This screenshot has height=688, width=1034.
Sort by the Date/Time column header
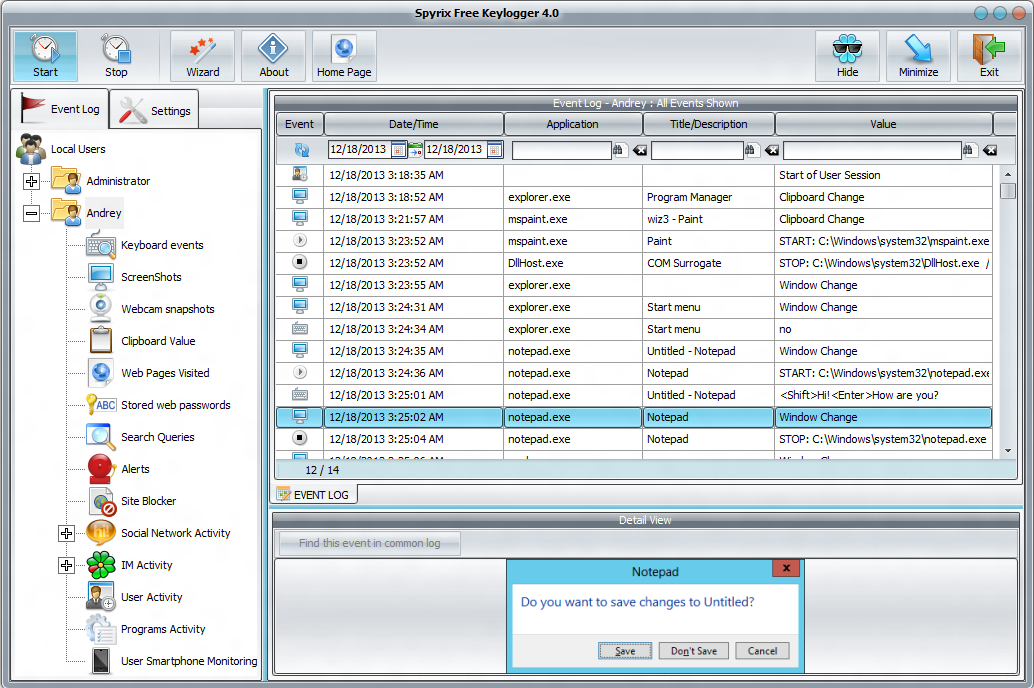click(413, 124)
